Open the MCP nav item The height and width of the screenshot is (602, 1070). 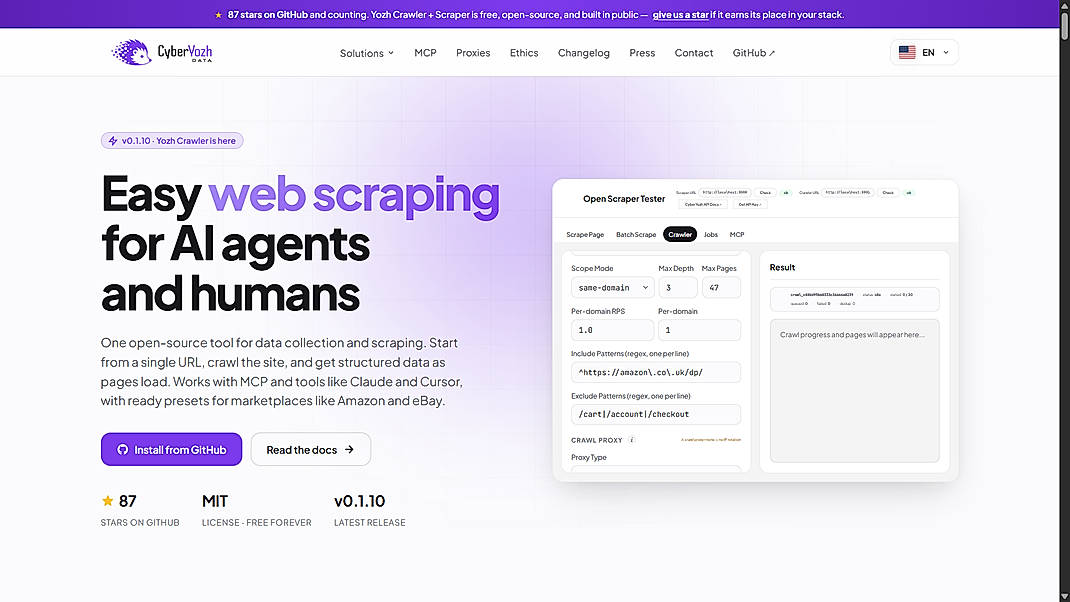[425, 53]
